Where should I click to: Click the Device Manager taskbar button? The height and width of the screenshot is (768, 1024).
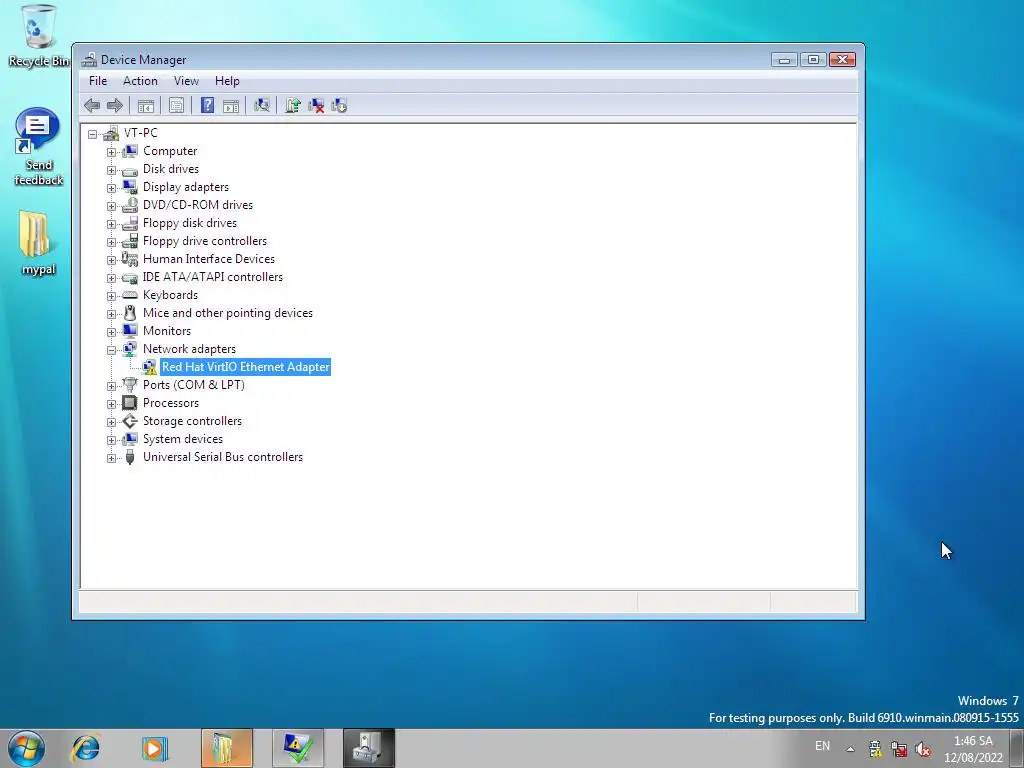click(x=369, y=748)
